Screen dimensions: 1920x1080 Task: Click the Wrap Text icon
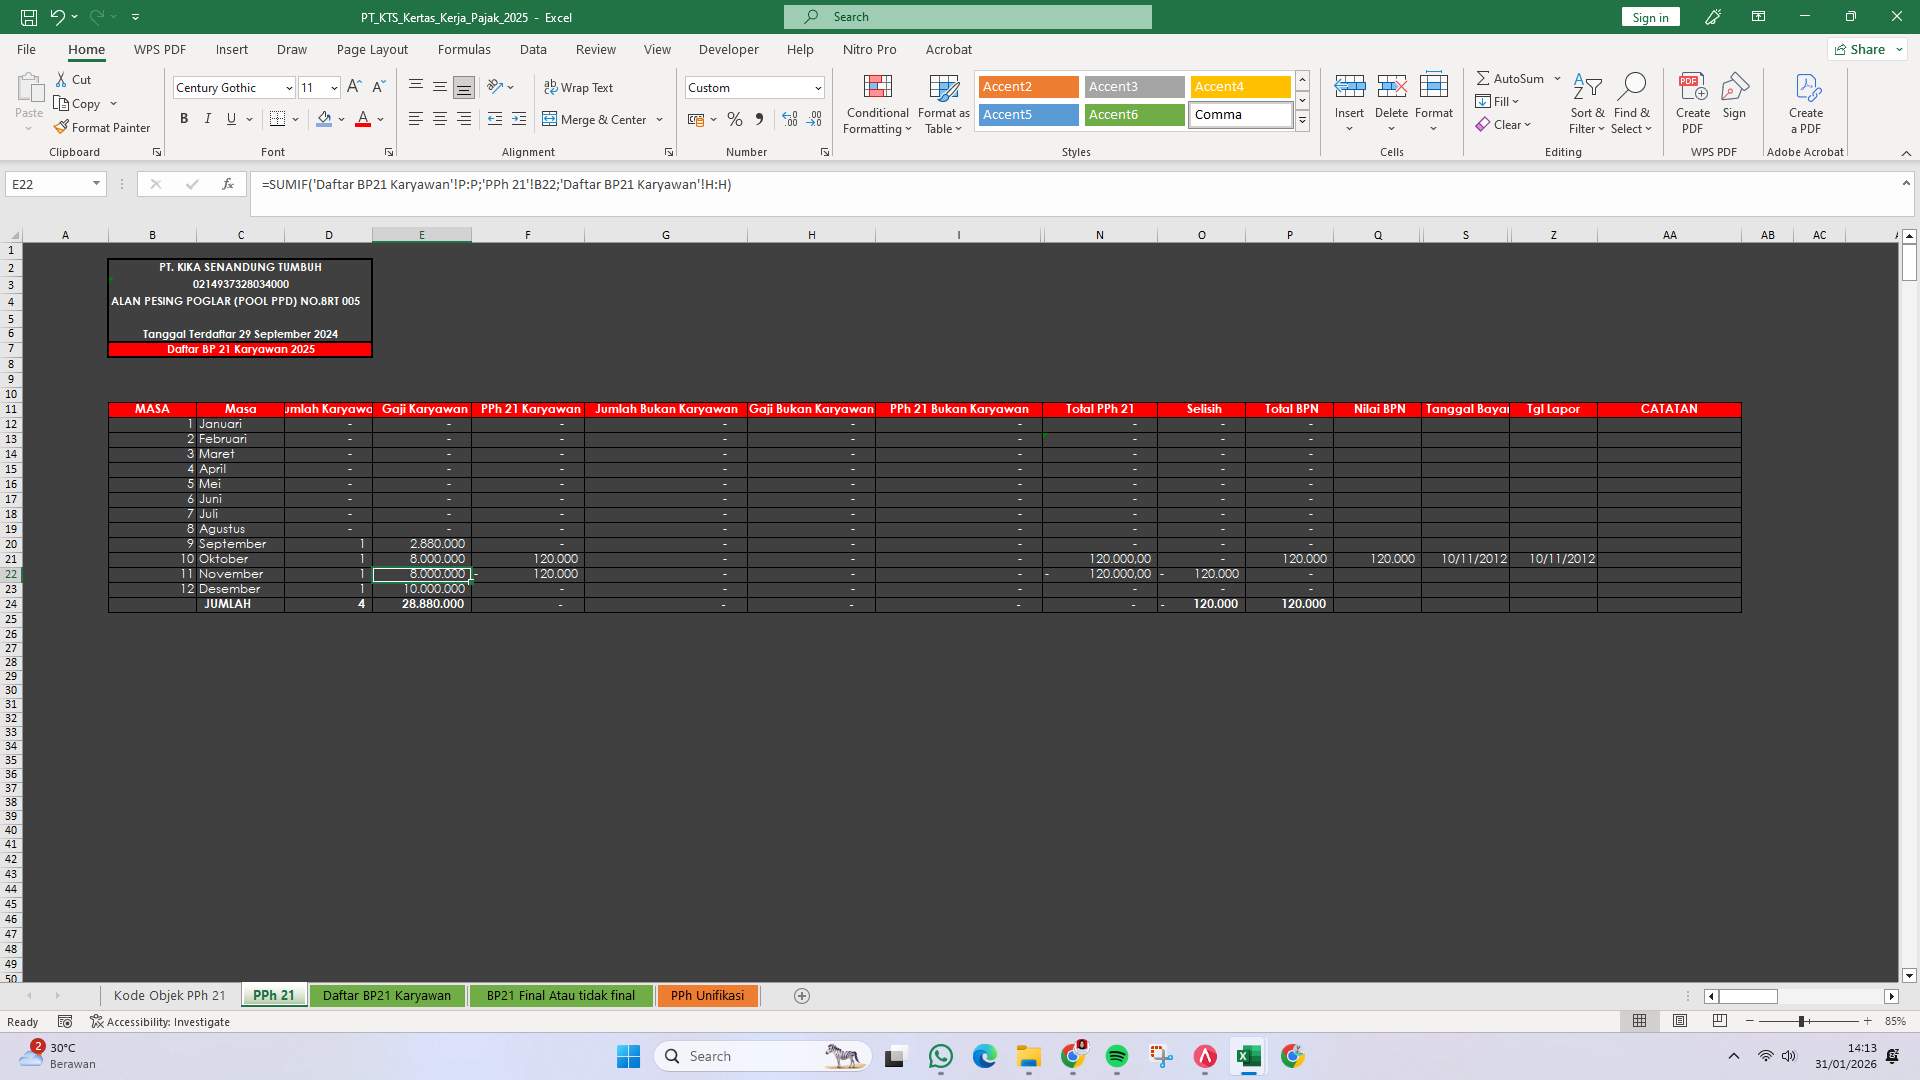click(552, 88)
